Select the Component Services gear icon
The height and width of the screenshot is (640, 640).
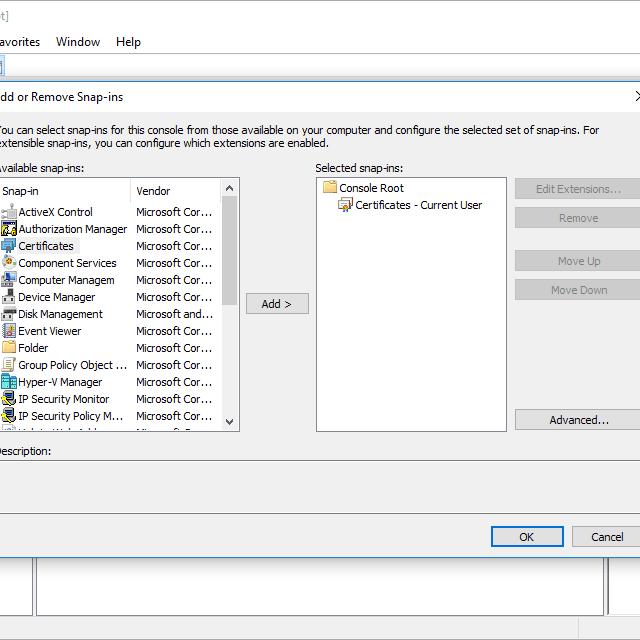click(9, 263)
